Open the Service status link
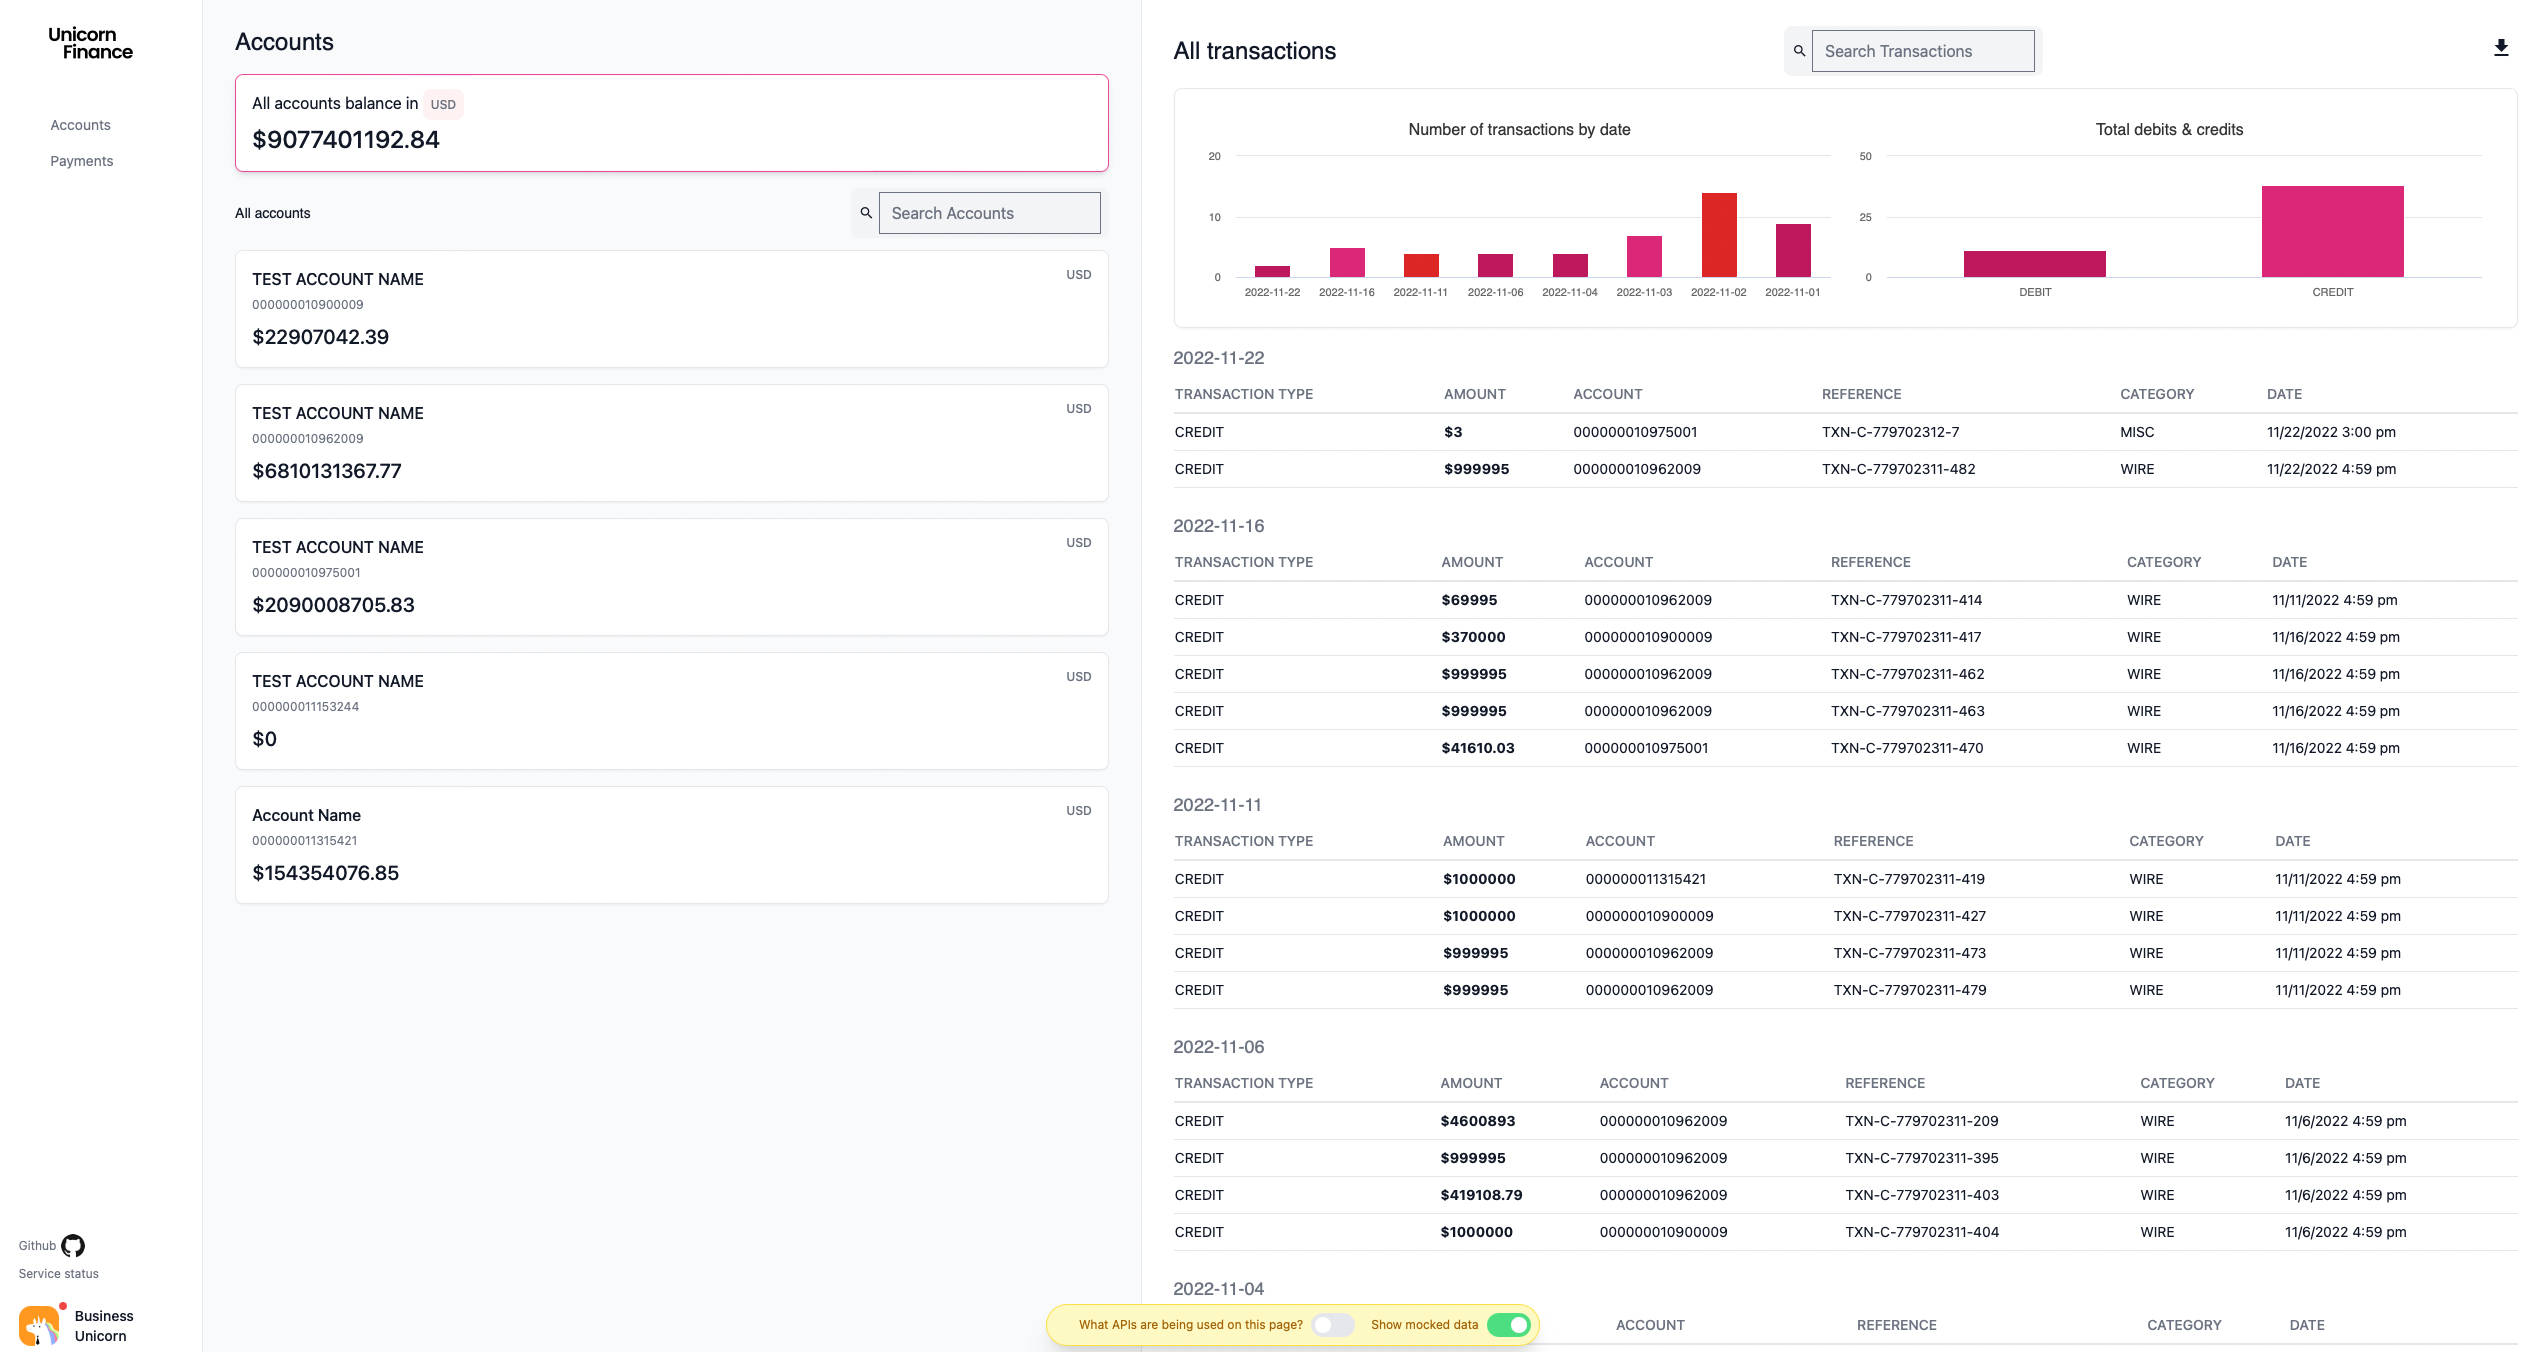 (59, 1273)
